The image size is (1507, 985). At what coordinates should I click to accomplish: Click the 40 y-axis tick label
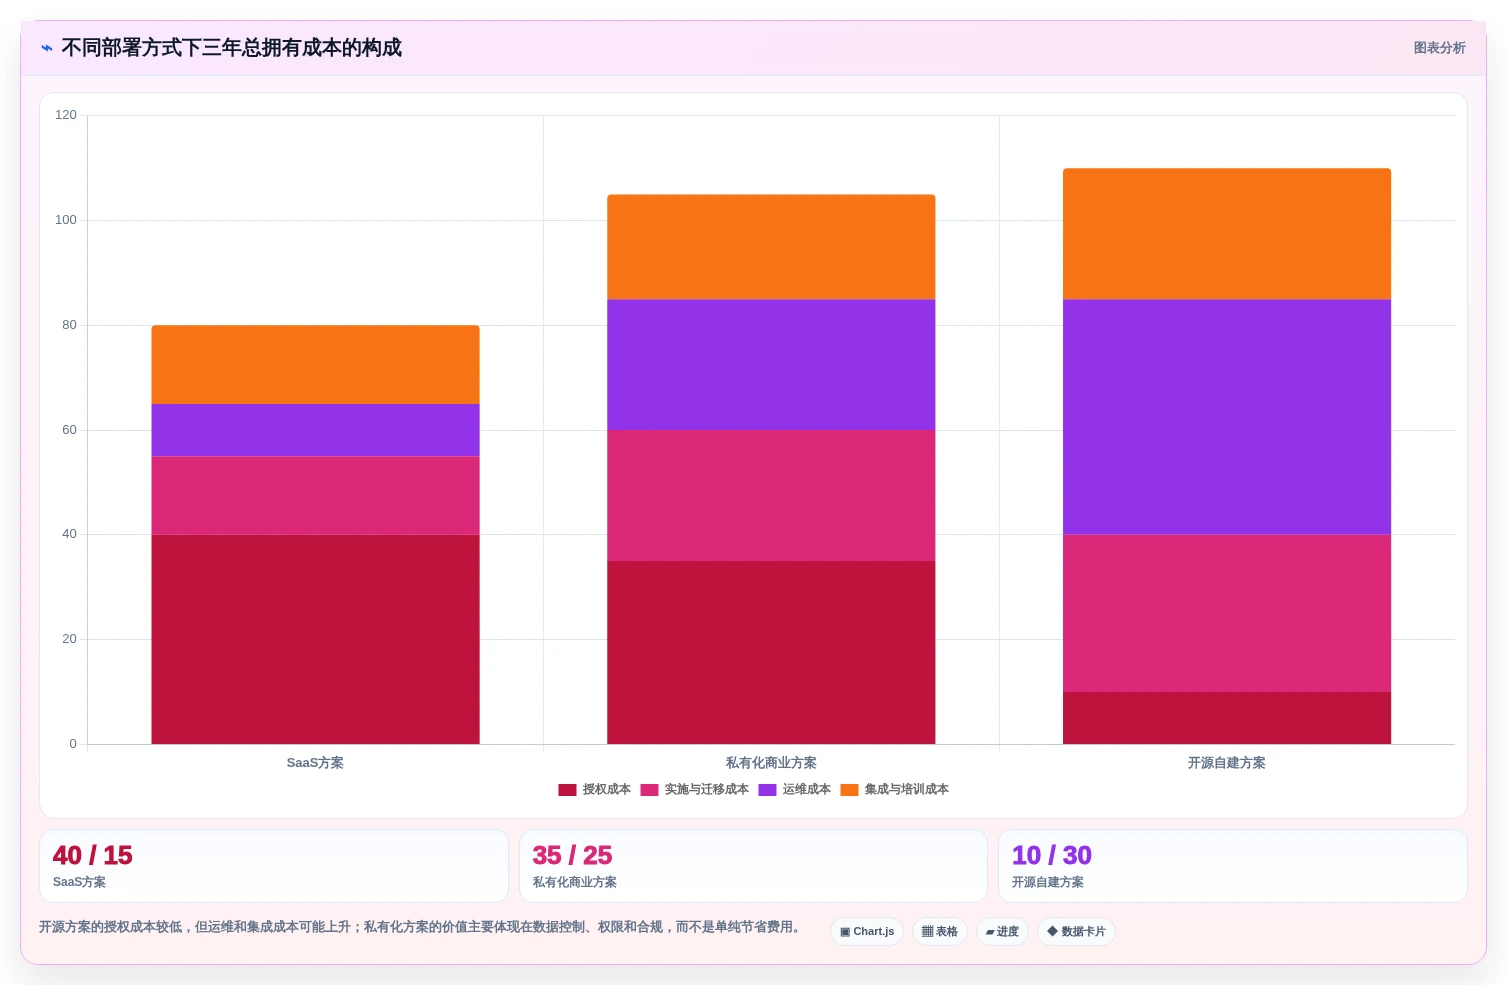pyautogui.click(x=69, y=534)
